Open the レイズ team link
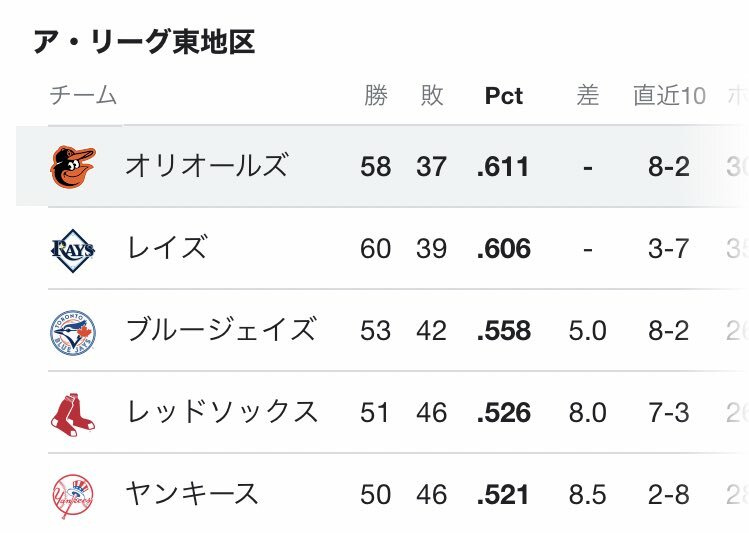 [x=167, y=248]
